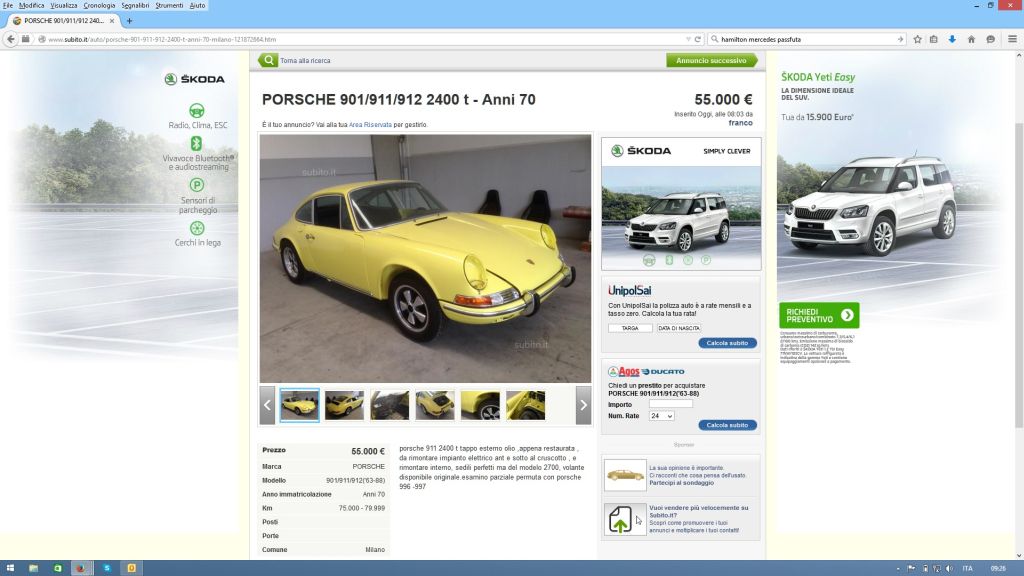The height and width of the screenshot is (576, 1024).
Task: Click the green upload document promote icon
Action: pos(625,519)
